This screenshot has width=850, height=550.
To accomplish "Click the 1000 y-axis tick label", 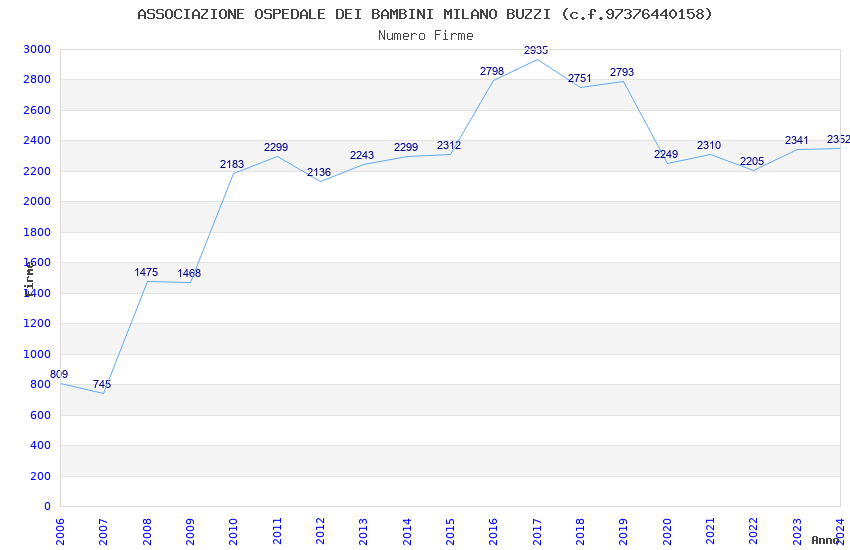I will (37, 354).
